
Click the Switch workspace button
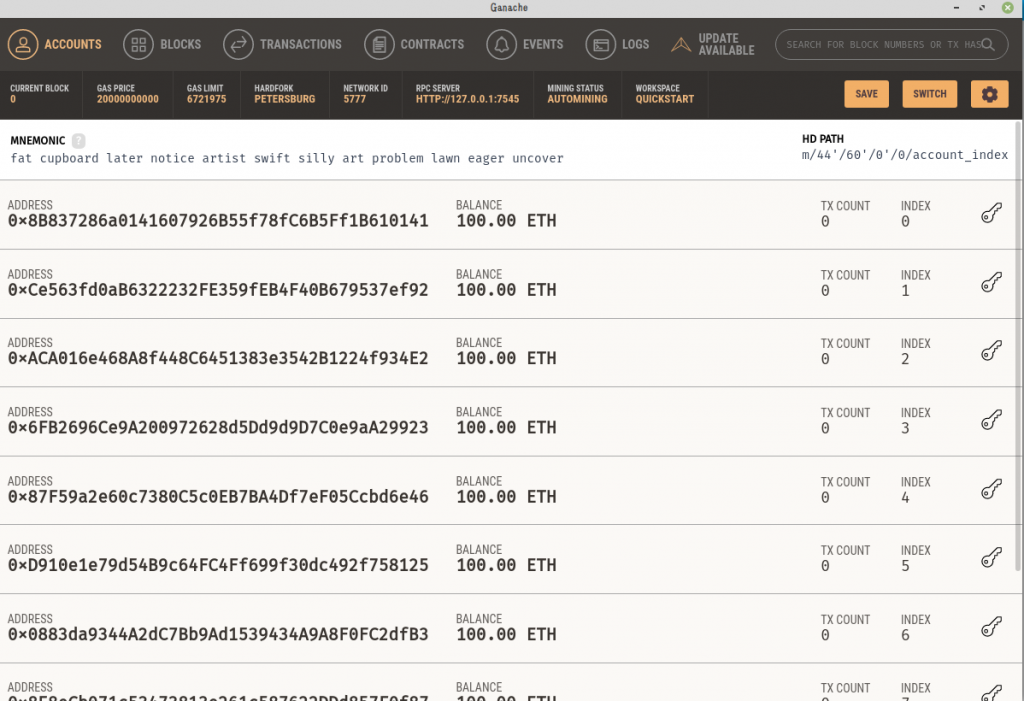tap(929, 94)
